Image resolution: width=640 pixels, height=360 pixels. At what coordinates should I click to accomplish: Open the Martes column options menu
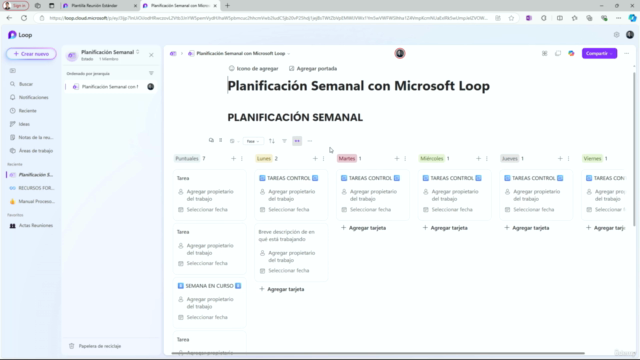(405, 158)
